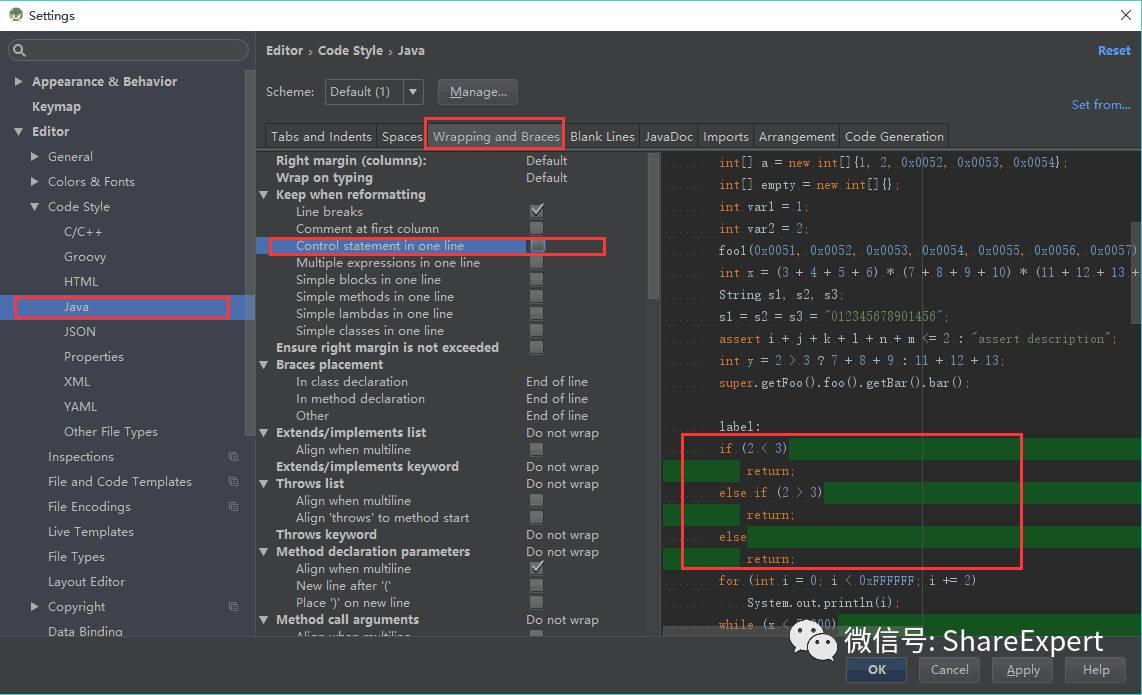Focus the settings search input field

click(128, 50)
